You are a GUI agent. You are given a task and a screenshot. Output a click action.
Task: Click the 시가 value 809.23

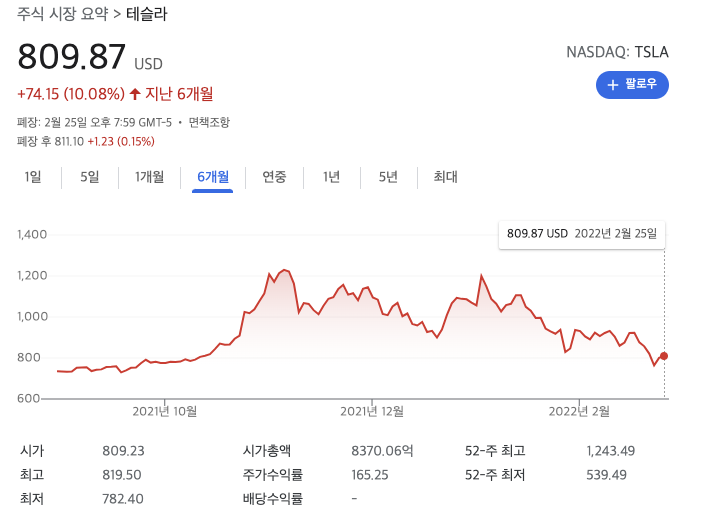[x=123, y=451]
